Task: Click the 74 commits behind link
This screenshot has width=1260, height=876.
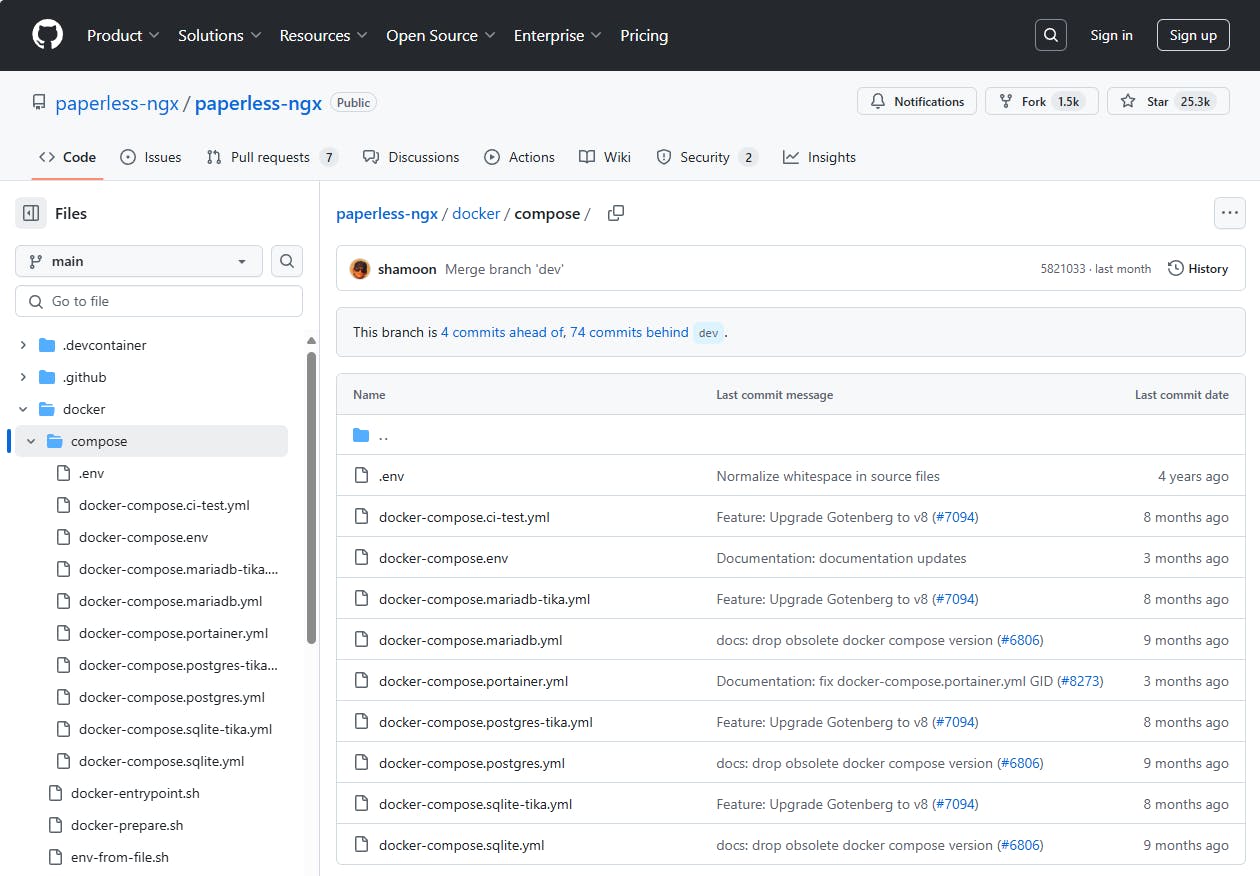Action: pos(629,332)
